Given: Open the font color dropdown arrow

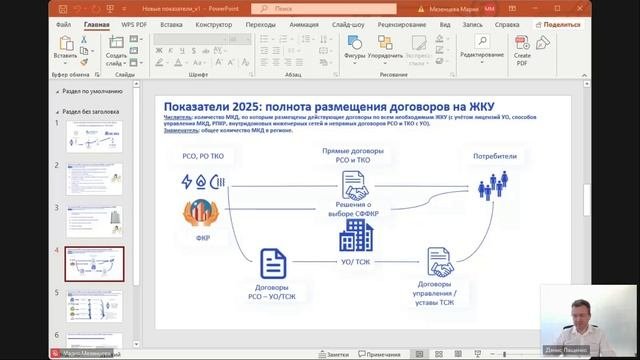Looking at the screenshot, I should pyautogui.click(x=186, y=62).
